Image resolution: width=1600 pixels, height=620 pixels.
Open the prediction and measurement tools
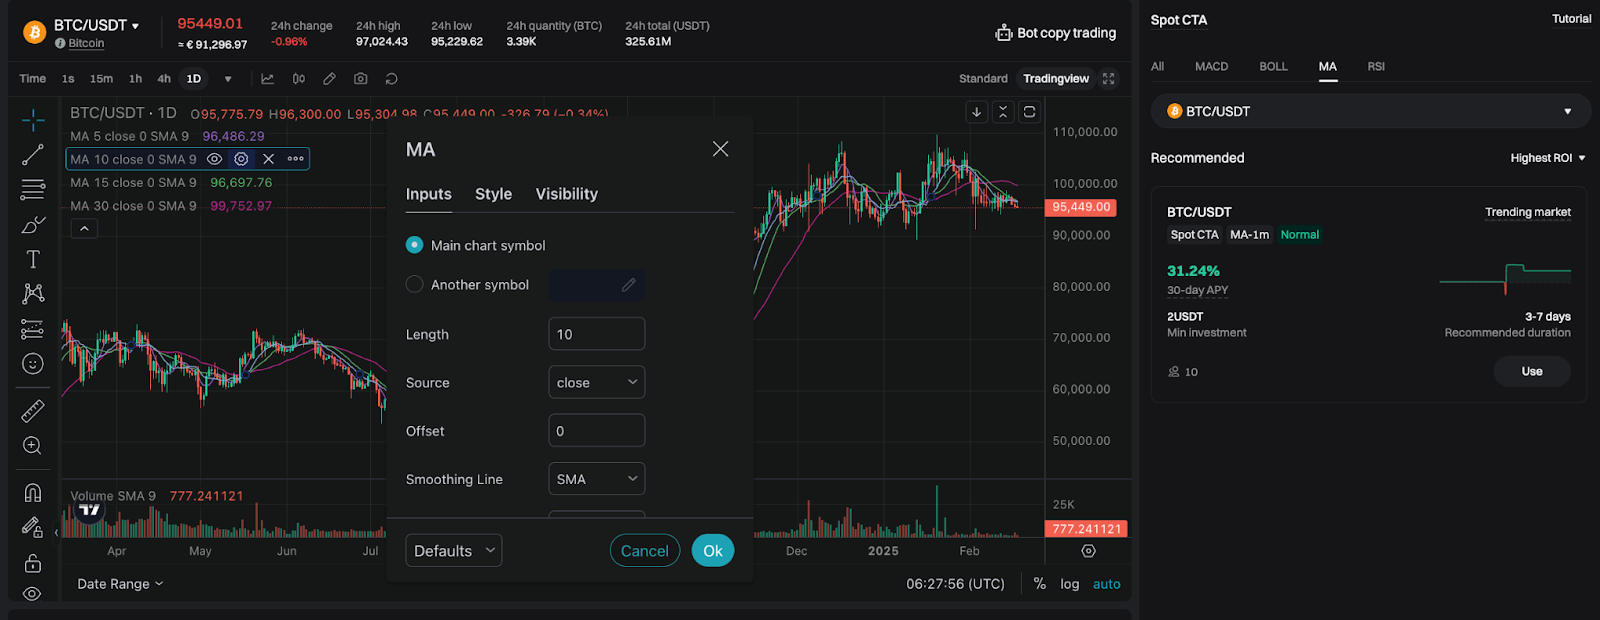point(33,329)
